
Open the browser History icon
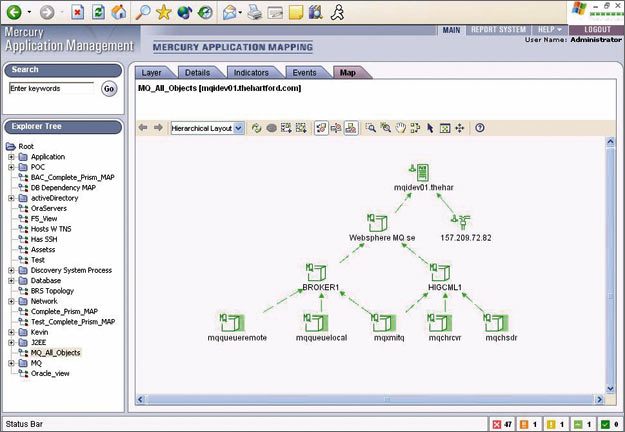tap(205, 12)
